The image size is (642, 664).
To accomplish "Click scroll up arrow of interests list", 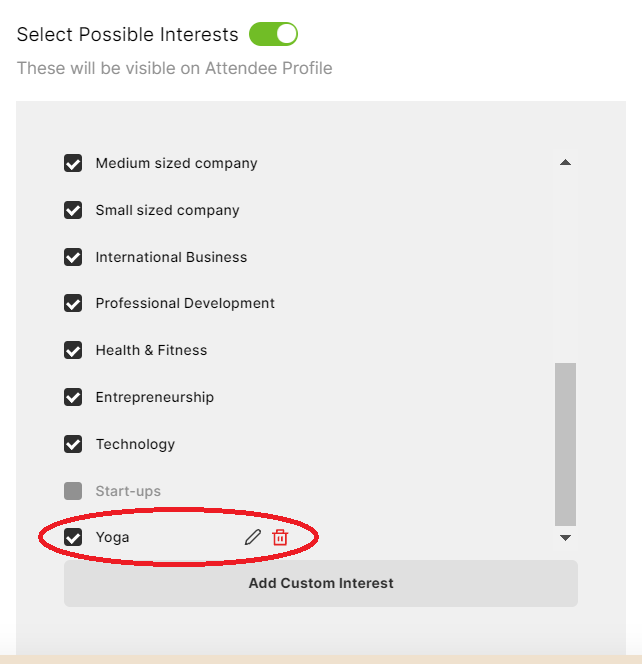I will (565, 162).
